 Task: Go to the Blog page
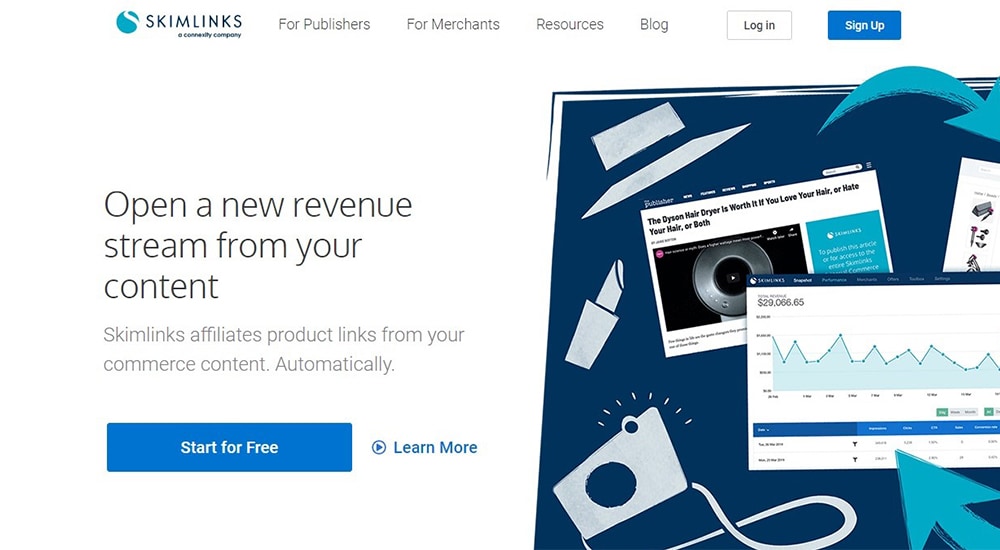[654, 24]
